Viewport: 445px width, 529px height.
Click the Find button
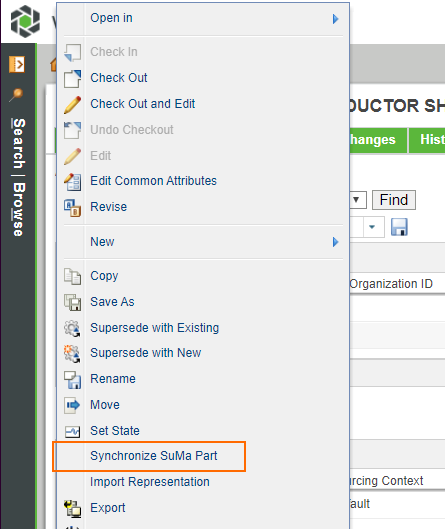(394, 200)
